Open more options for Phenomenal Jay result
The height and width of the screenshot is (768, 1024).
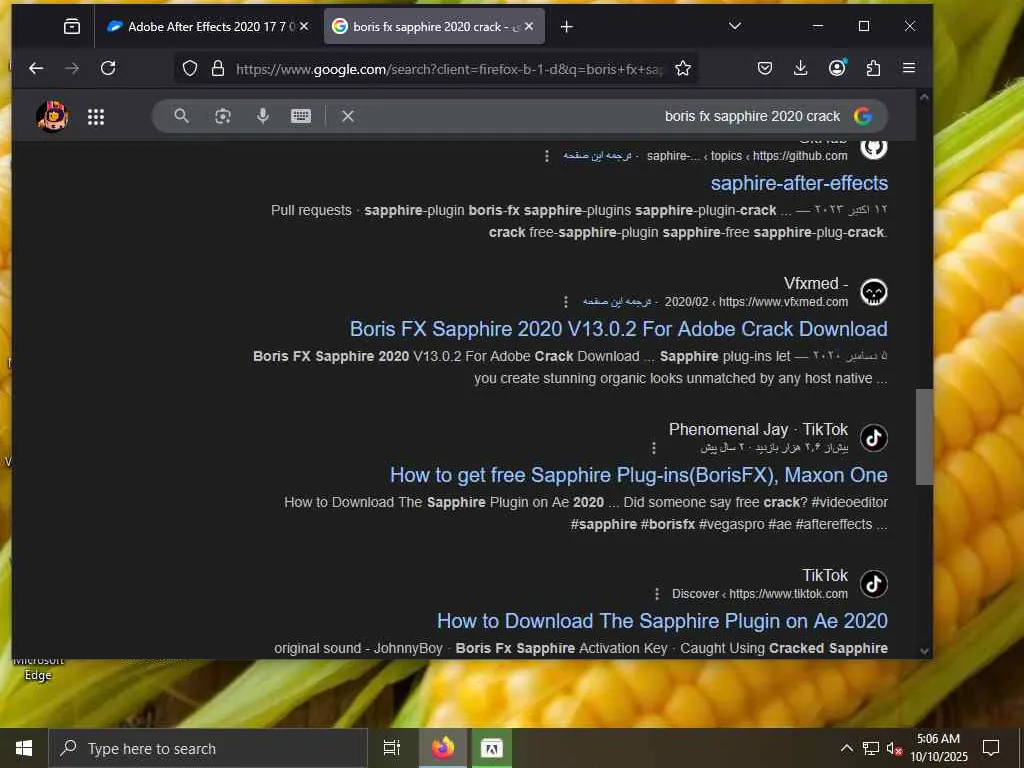point(654,448)
